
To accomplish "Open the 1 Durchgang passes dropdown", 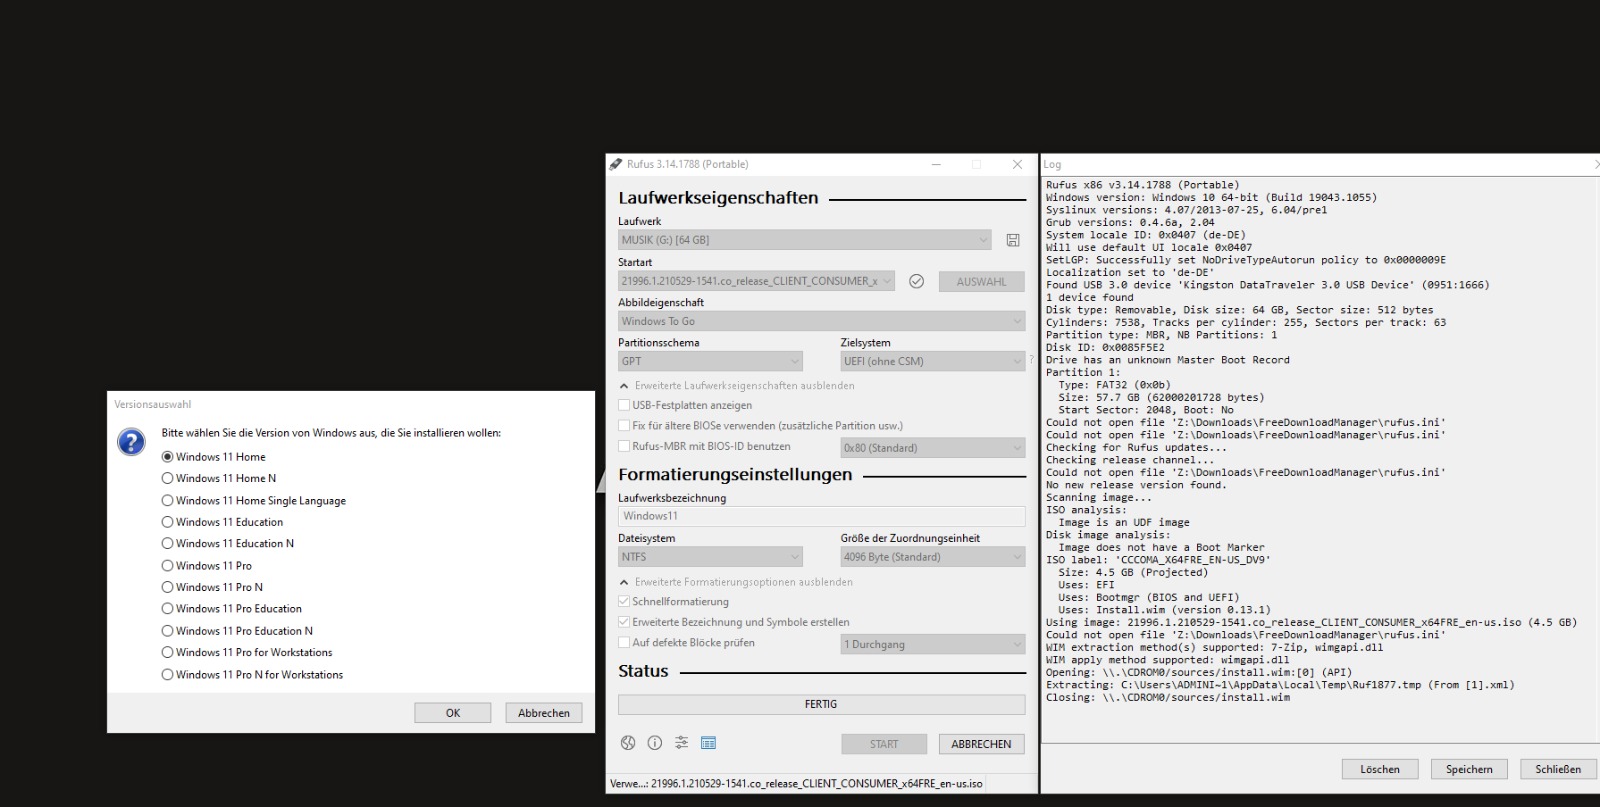I will pos(933,644).
